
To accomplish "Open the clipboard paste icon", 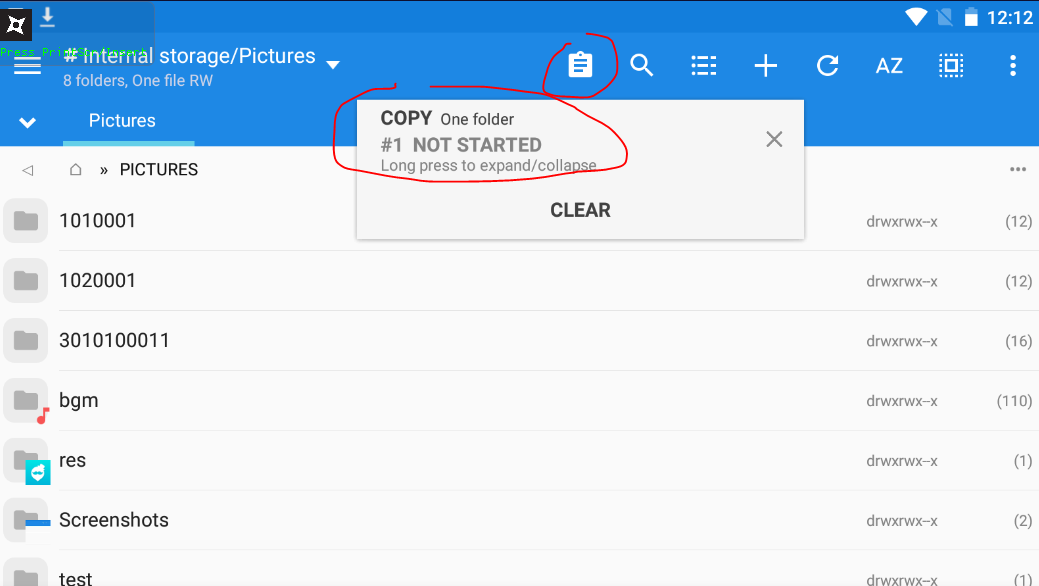I will [x=580, y=66].
